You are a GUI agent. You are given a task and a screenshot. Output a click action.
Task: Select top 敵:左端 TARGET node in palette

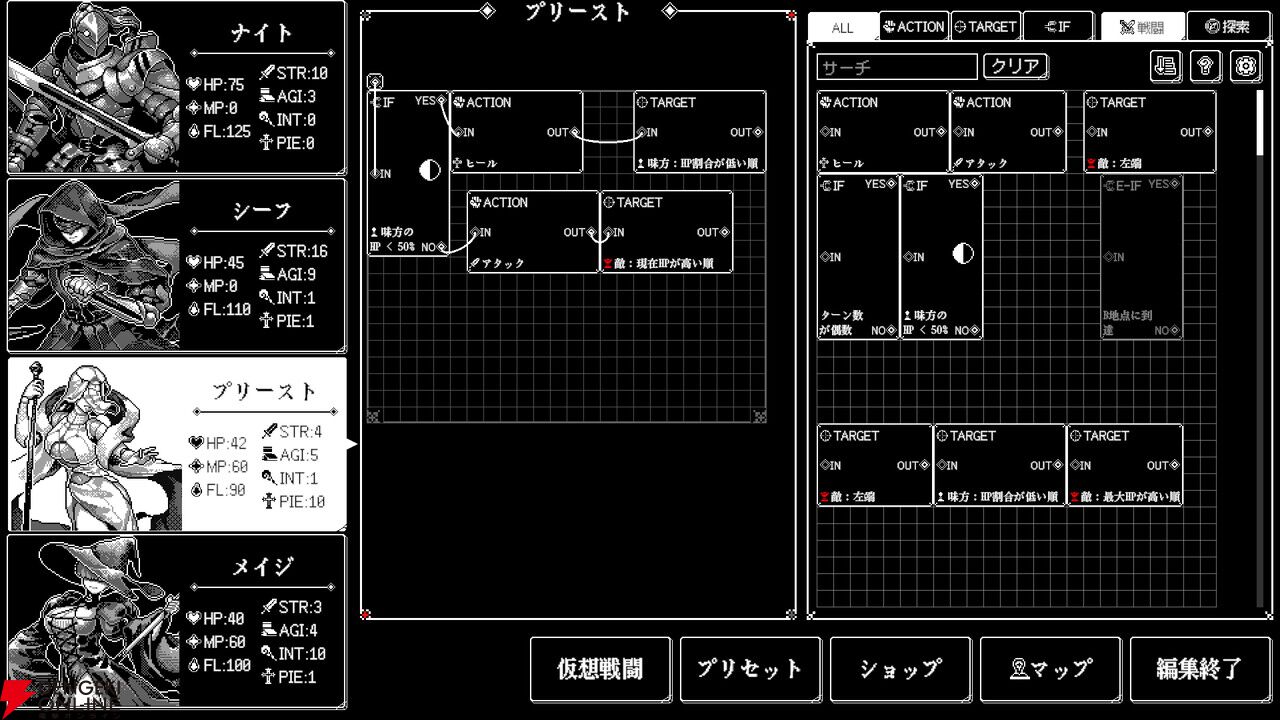coord(1150,132)
